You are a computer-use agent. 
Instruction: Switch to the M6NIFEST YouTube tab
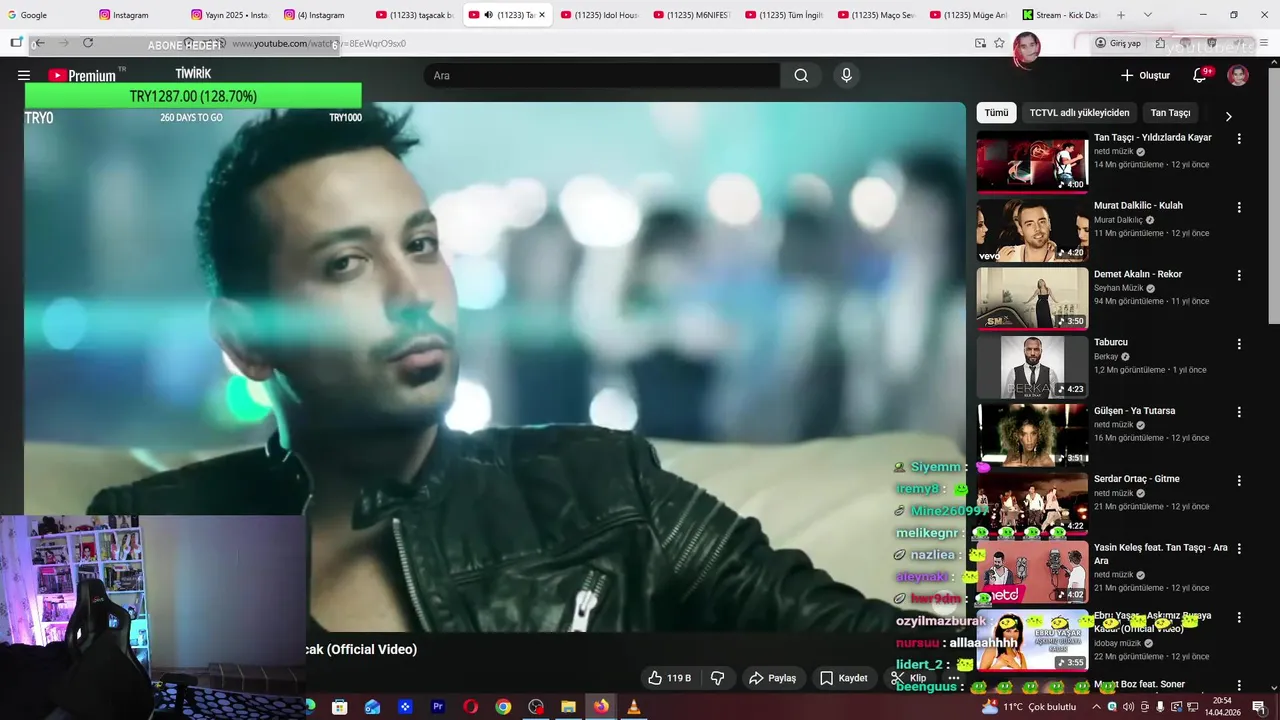coord(690,15)
